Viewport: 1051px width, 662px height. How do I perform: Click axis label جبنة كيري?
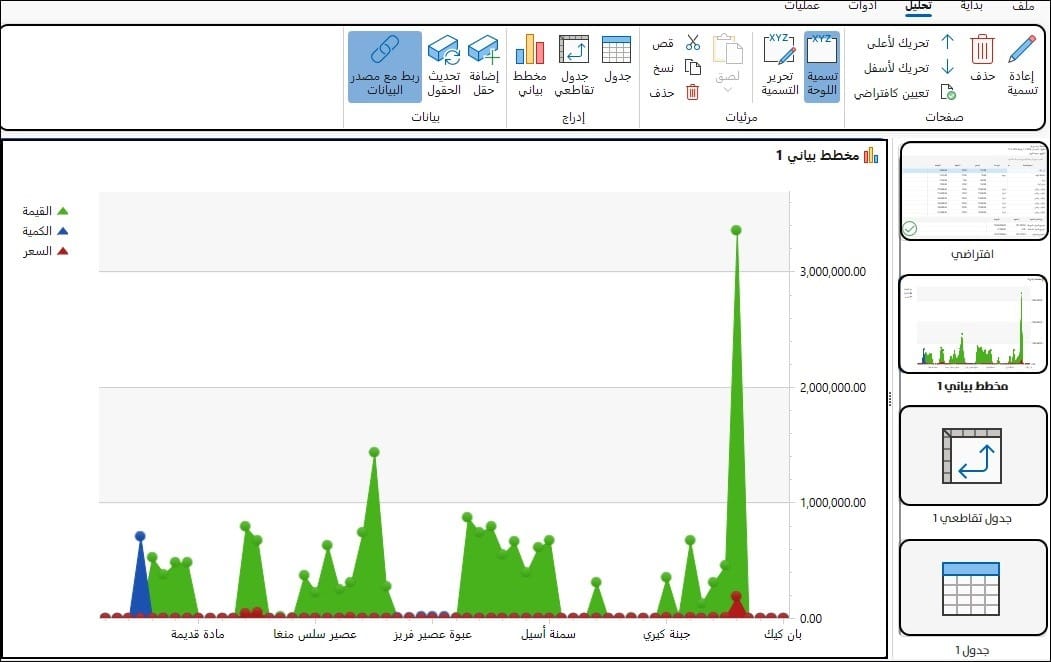pos(666,634)
